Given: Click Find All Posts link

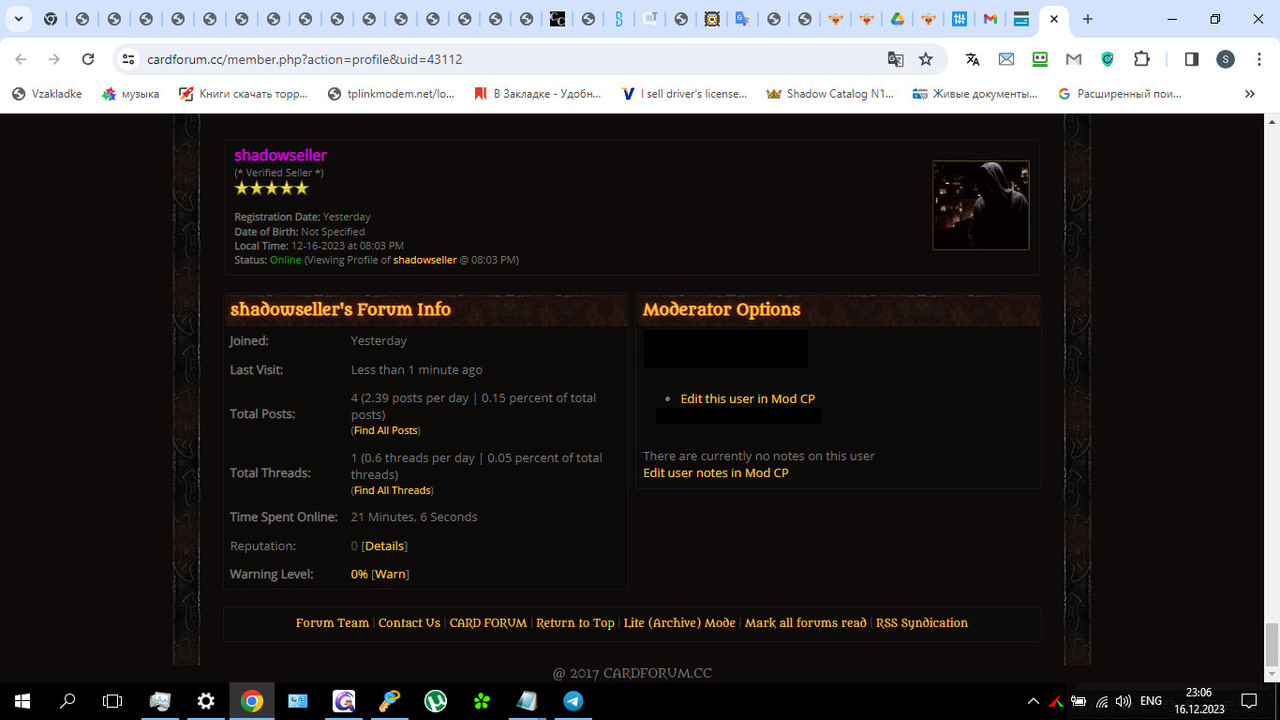Looking at the screenshot, I should tap(385, 430).
